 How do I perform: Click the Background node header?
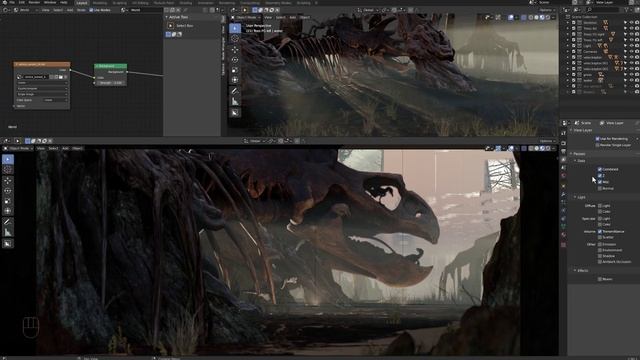point(111,66)
